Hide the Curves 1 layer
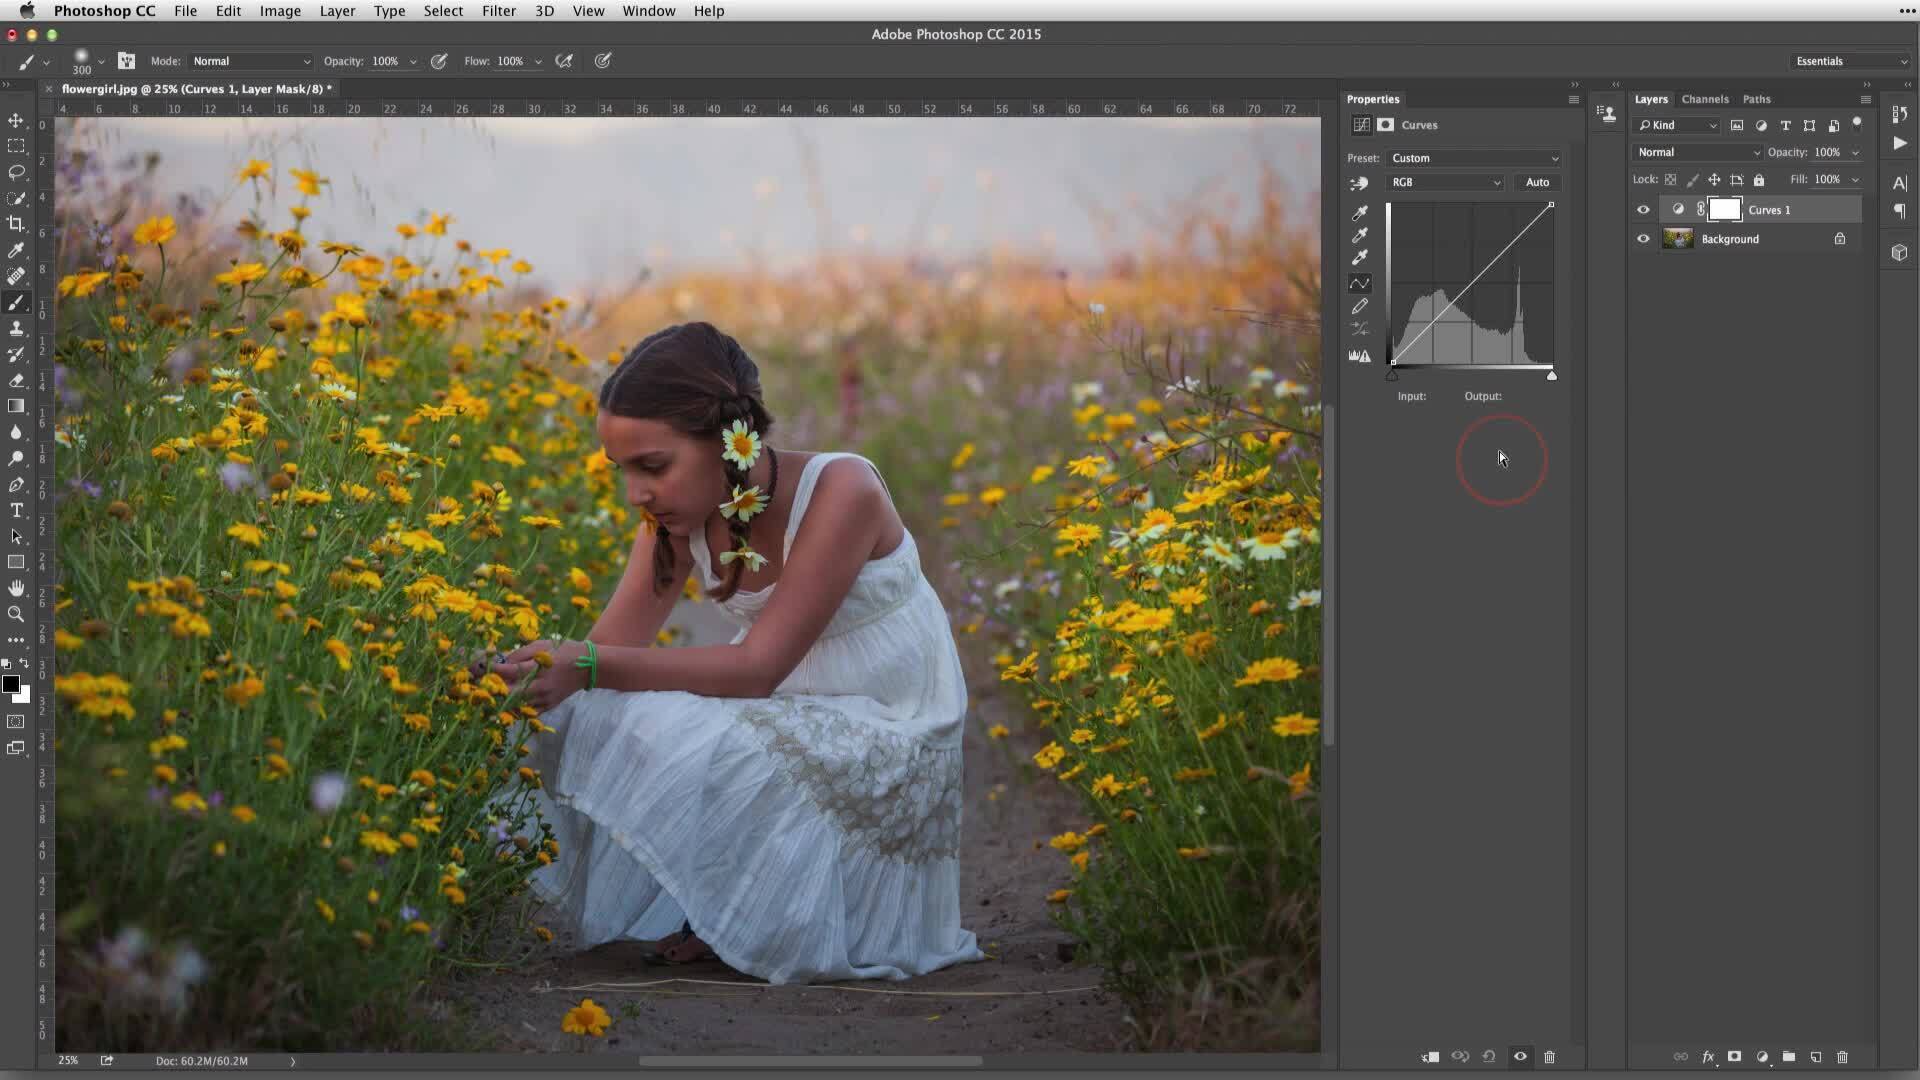Image resolution: width=1920 pixels, height=1080 pixels. click(1643, 210)
